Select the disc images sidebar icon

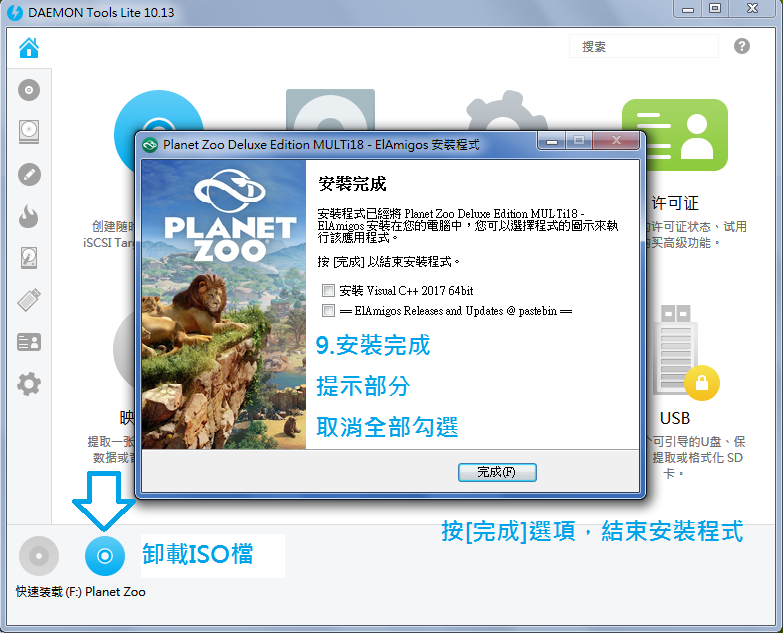coord(29,90)
